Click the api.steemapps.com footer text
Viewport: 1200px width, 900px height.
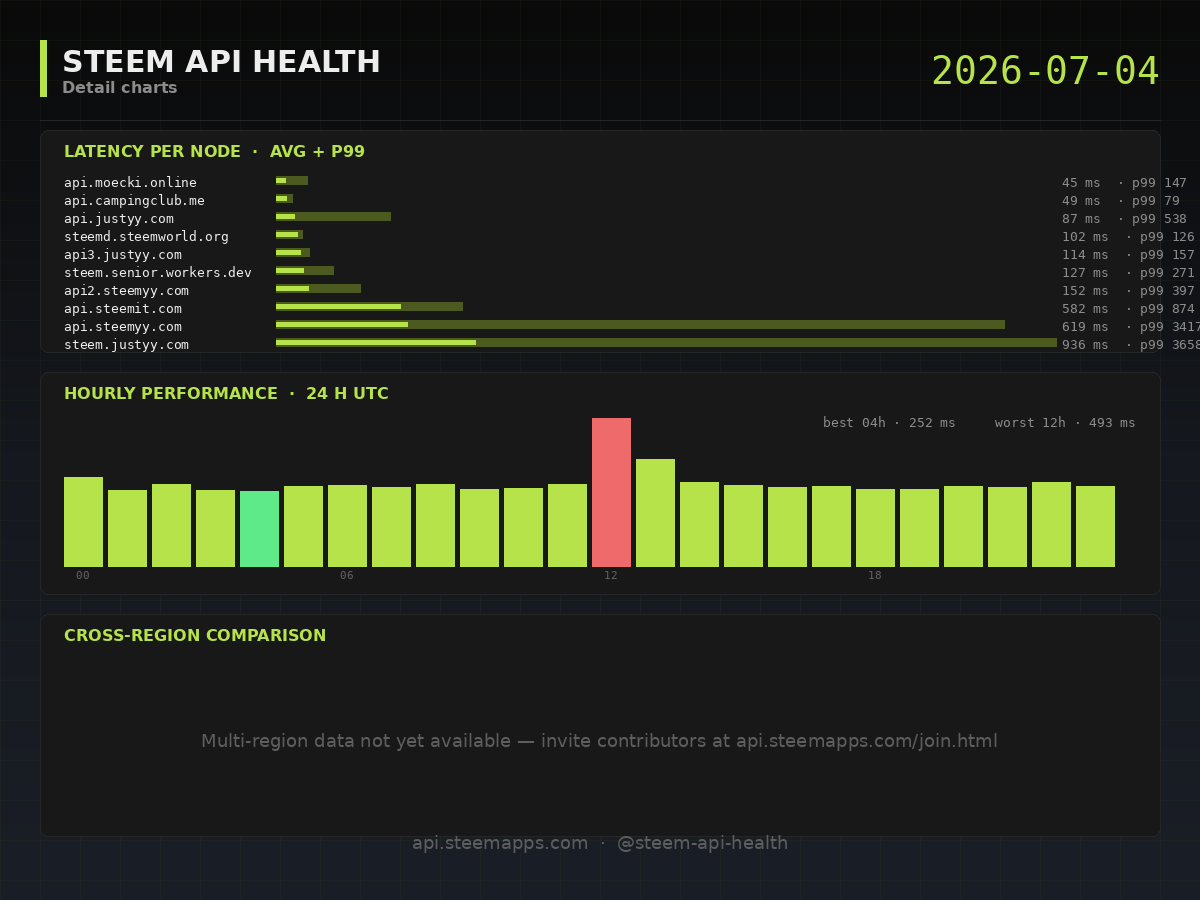point(500,843)
